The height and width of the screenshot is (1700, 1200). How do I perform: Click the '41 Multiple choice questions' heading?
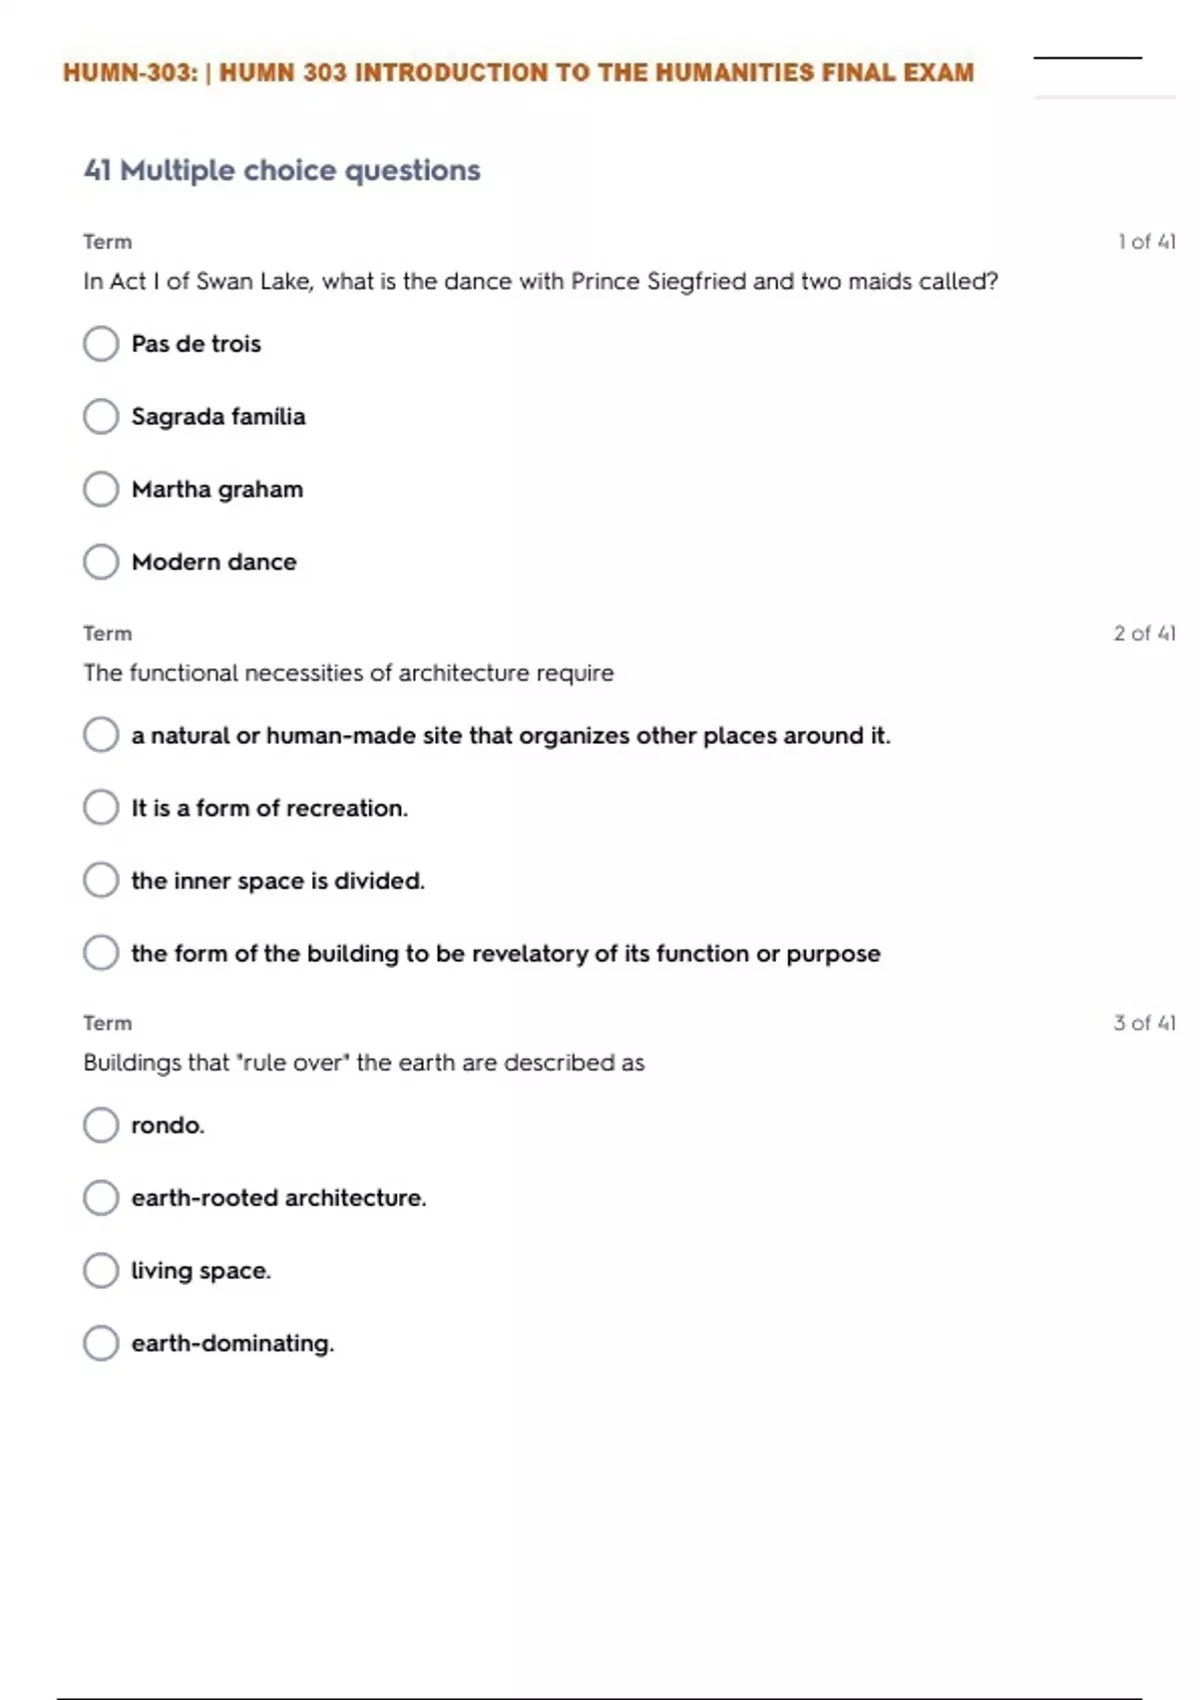click(282, 171)
